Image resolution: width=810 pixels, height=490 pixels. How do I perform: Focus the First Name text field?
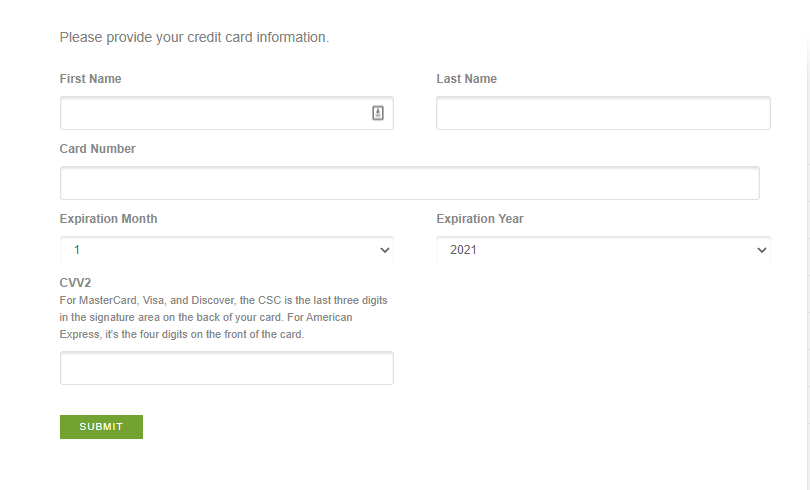pos(227,113)
